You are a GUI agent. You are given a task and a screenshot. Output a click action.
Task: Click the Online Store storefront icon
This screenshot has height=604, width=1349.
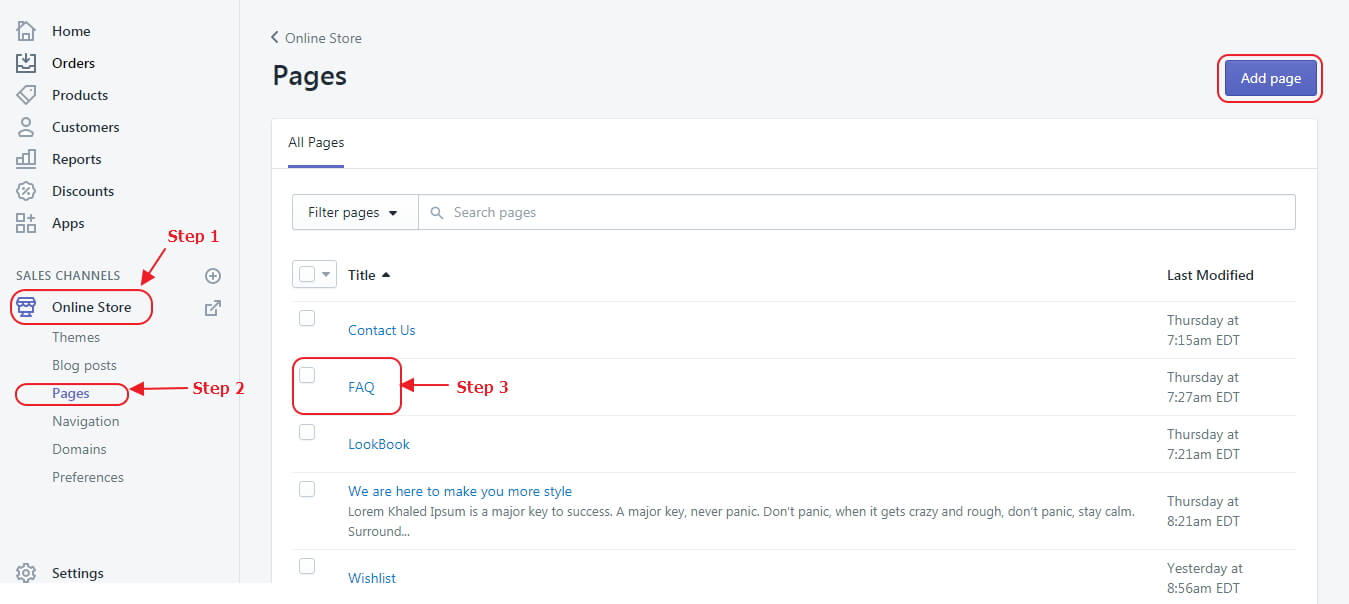(x=27, y=307)
